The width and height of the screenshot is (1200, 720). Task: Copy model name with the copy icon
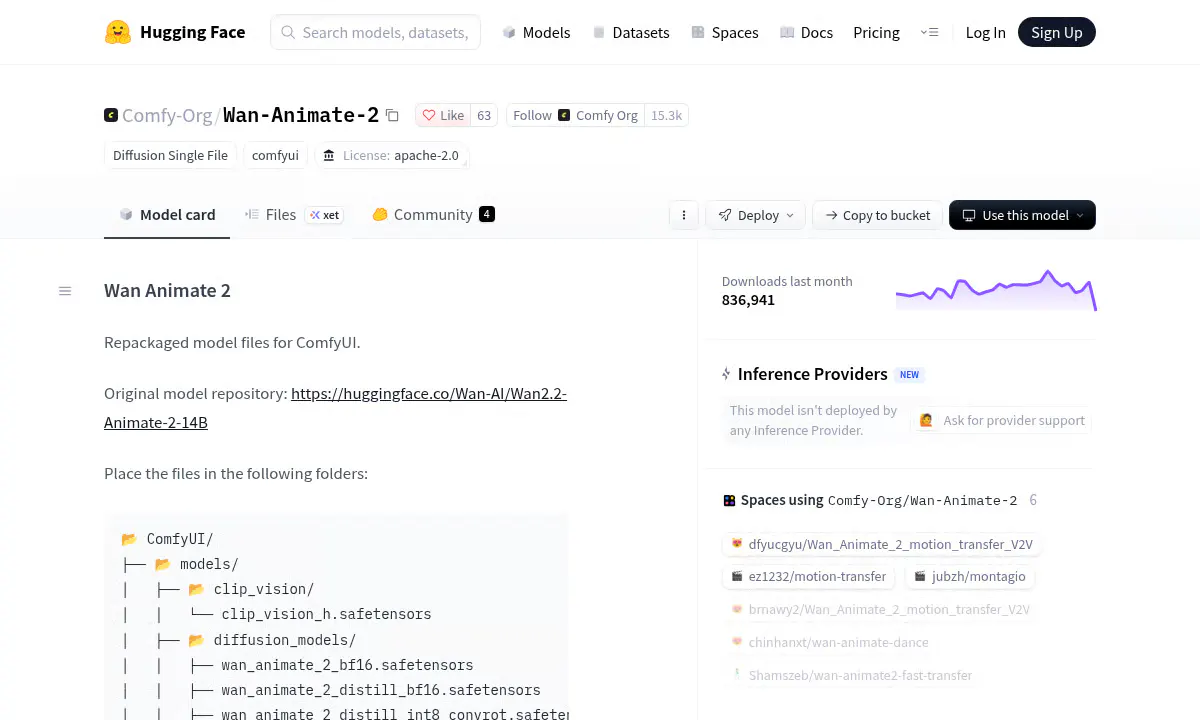point(392,115)
